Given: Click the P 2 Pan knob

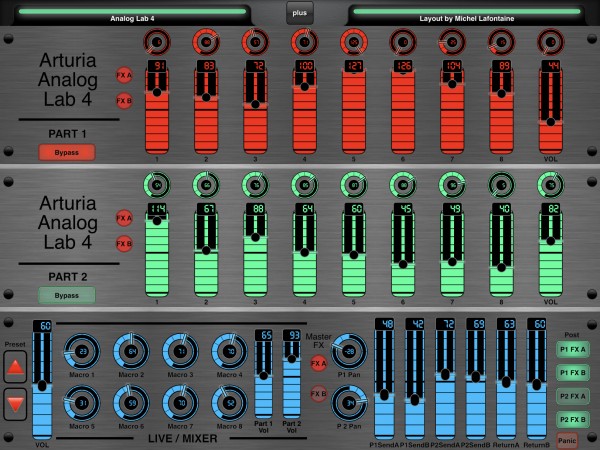Looking at the screenshot, I should [349, 403].
